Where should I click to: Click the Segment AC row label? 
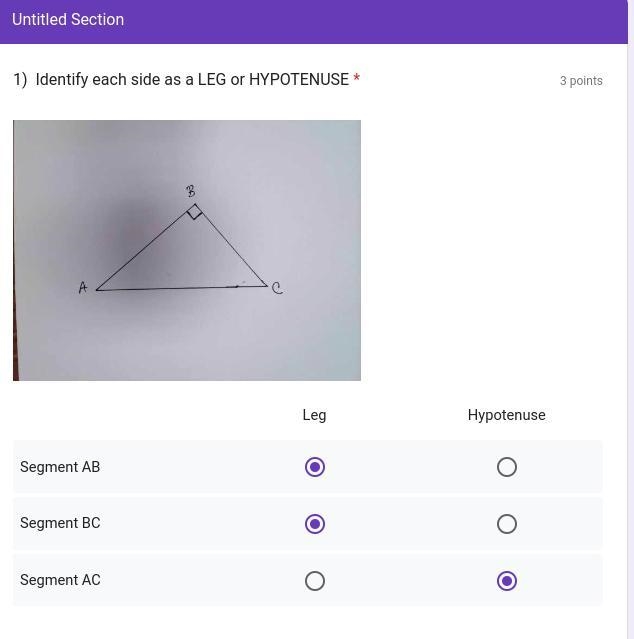tap(60, 580)
